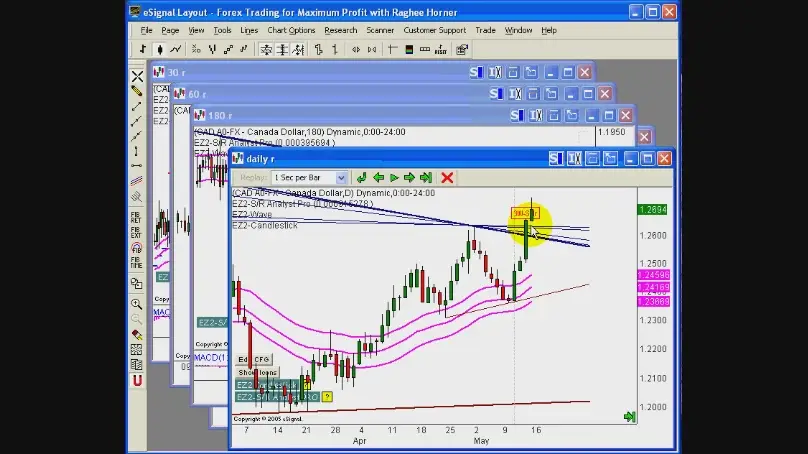
Task: Click the compress bar spacing icon
Action: click(x=372, y=49)
